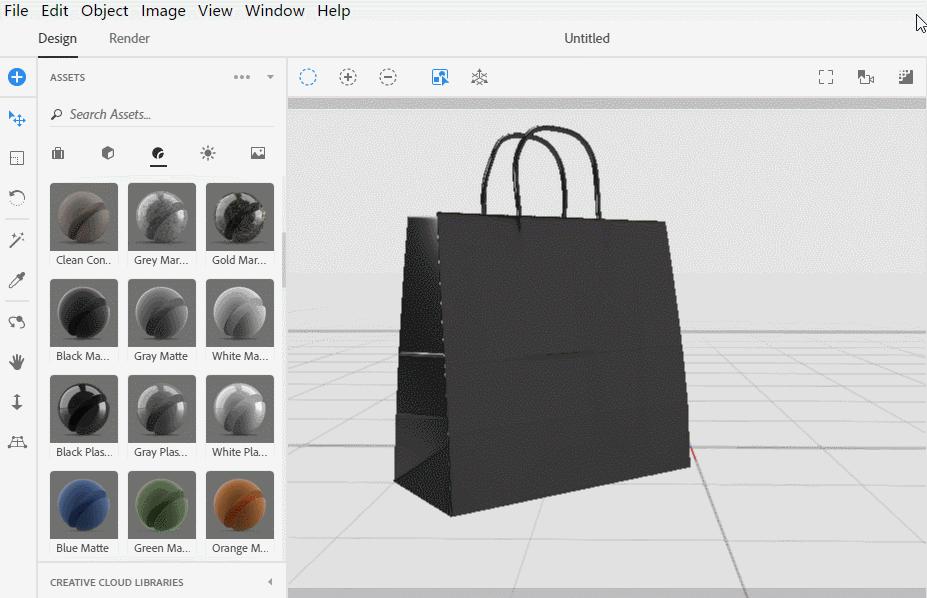Switch to the Render tab

pyautogui.click(x=128, y=38)
